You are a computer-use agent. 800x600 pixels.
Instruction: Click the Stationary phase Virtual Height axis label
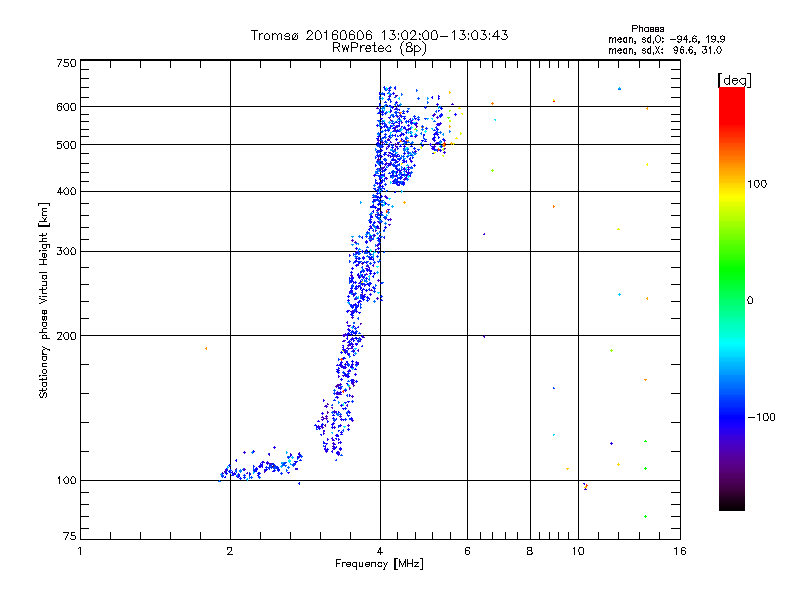44,300
